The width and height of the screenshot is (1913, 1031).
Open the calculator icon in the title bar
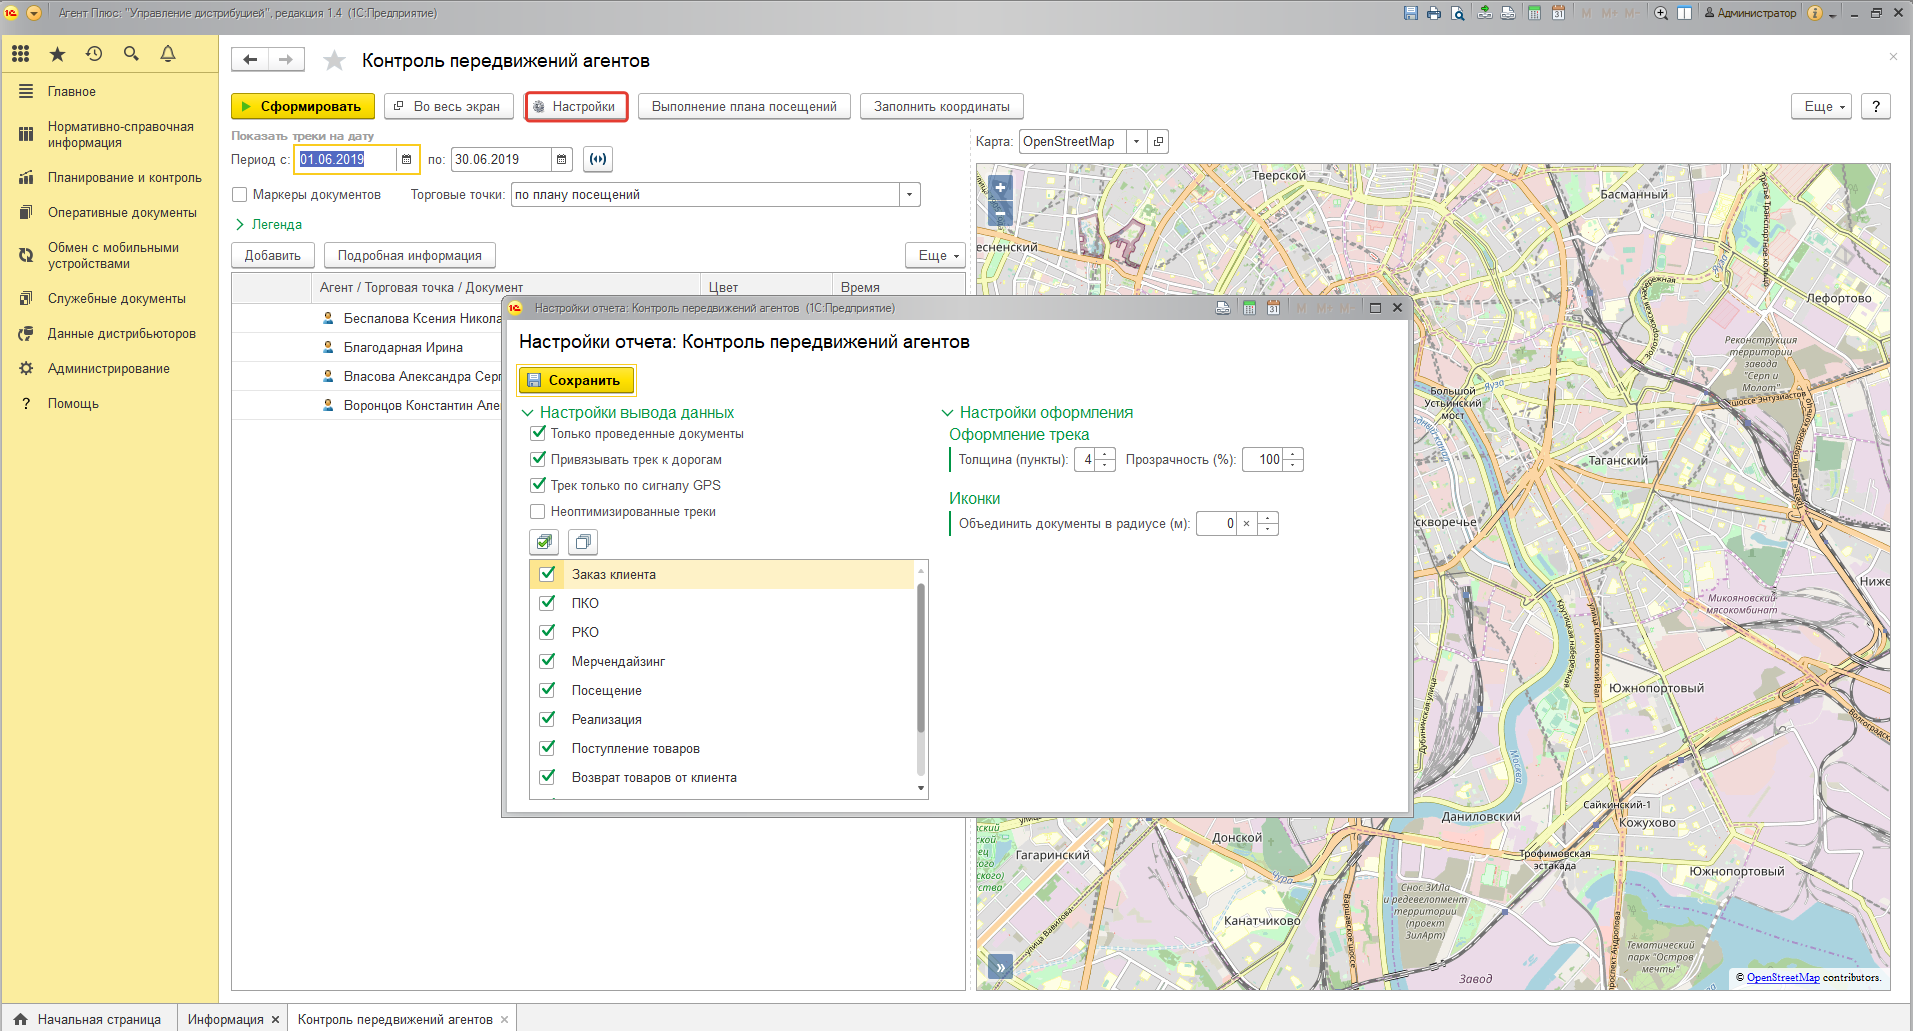click(x=1534, y=13)
